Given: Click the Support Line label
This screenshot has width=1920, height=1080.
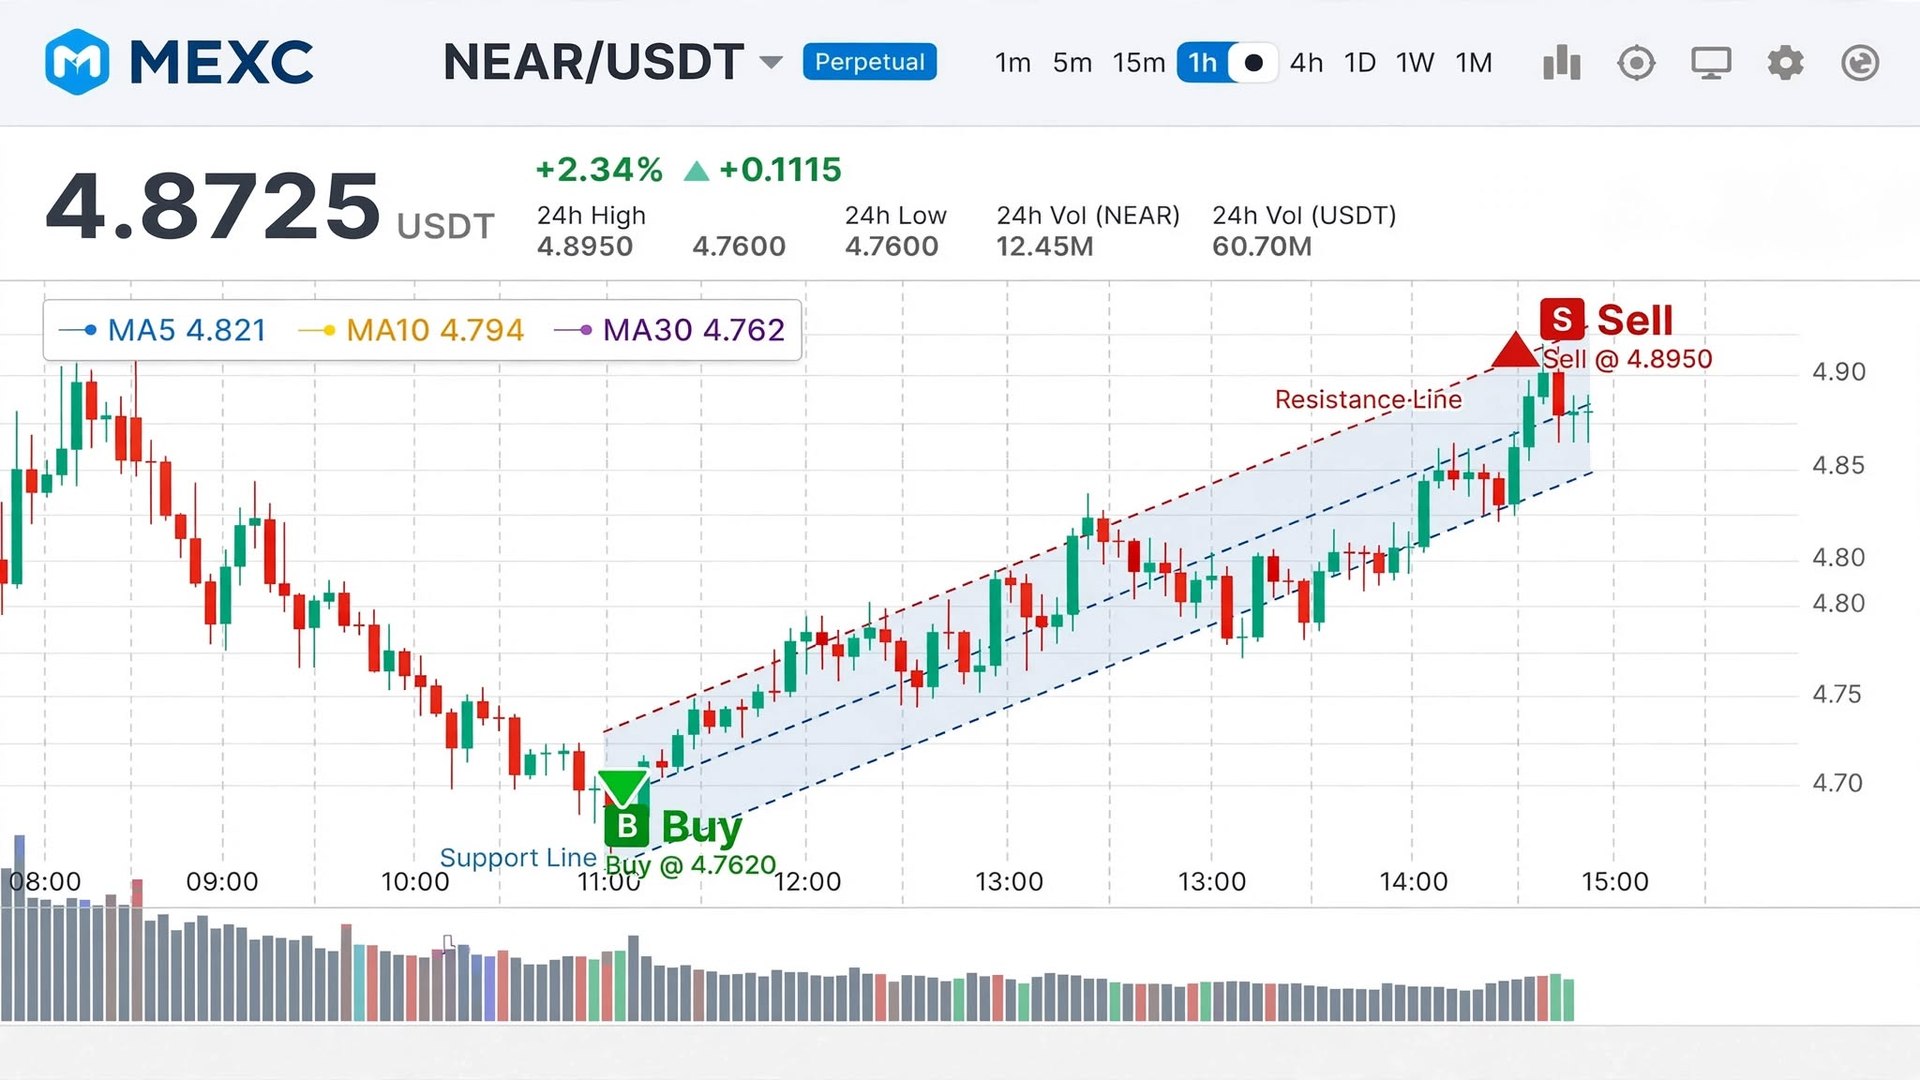Looking at the screenshot, I should coord(518,857).
